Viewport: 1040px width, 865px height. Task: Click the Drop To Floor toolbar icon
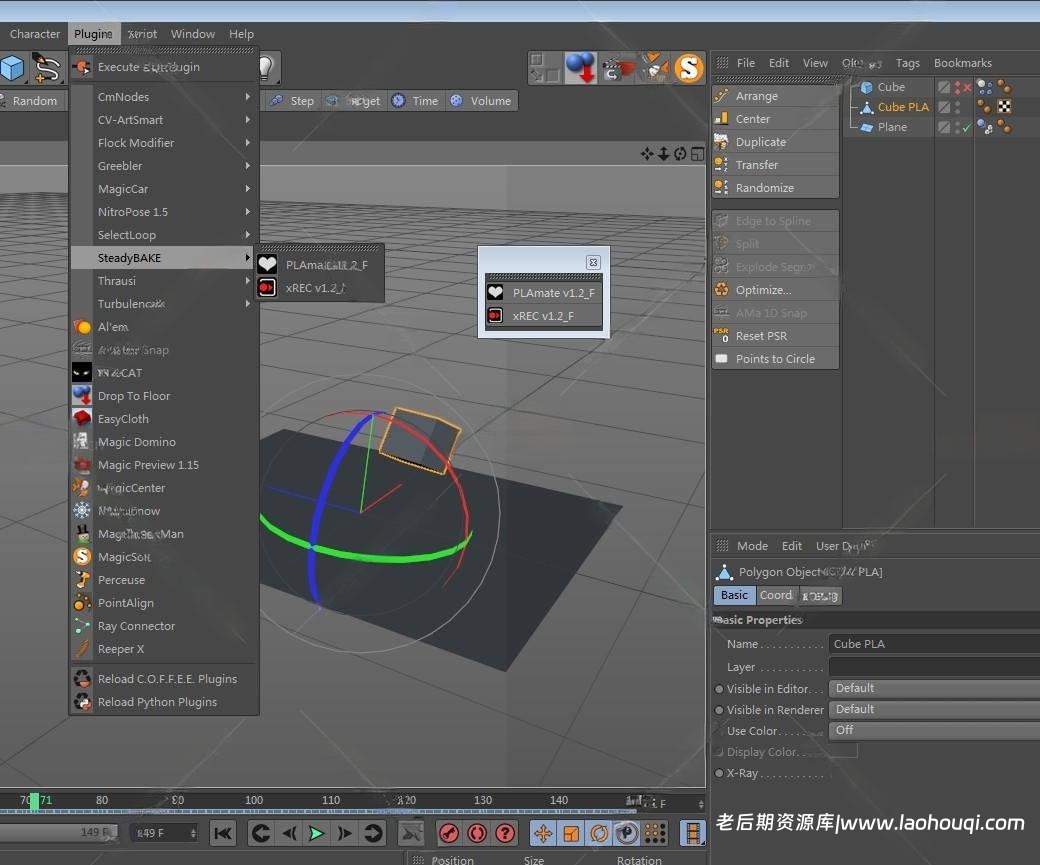581,68
